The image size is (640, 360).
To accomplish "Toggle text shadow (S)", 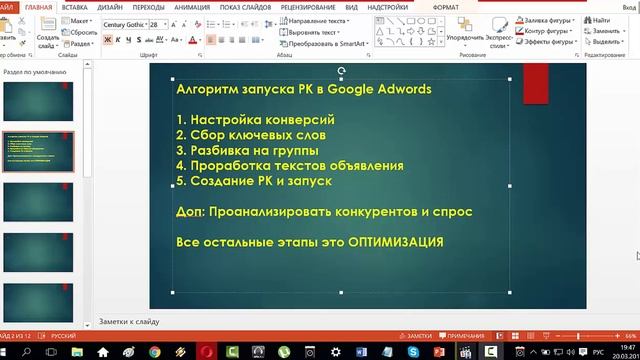I will (x=139, y=40).
